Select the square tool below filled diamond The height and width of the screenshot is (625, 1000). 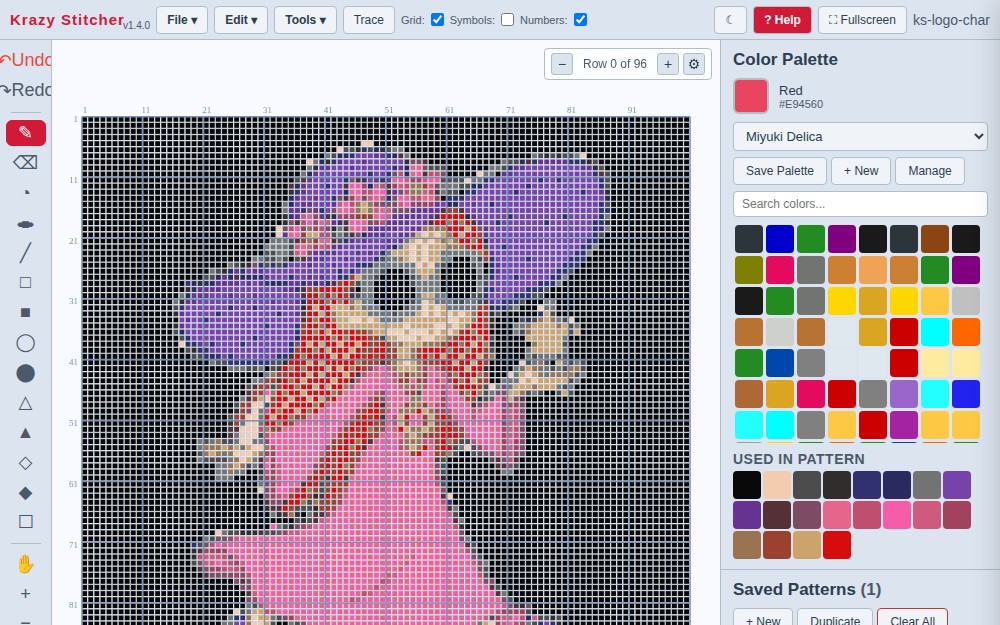tap(26, 522)
